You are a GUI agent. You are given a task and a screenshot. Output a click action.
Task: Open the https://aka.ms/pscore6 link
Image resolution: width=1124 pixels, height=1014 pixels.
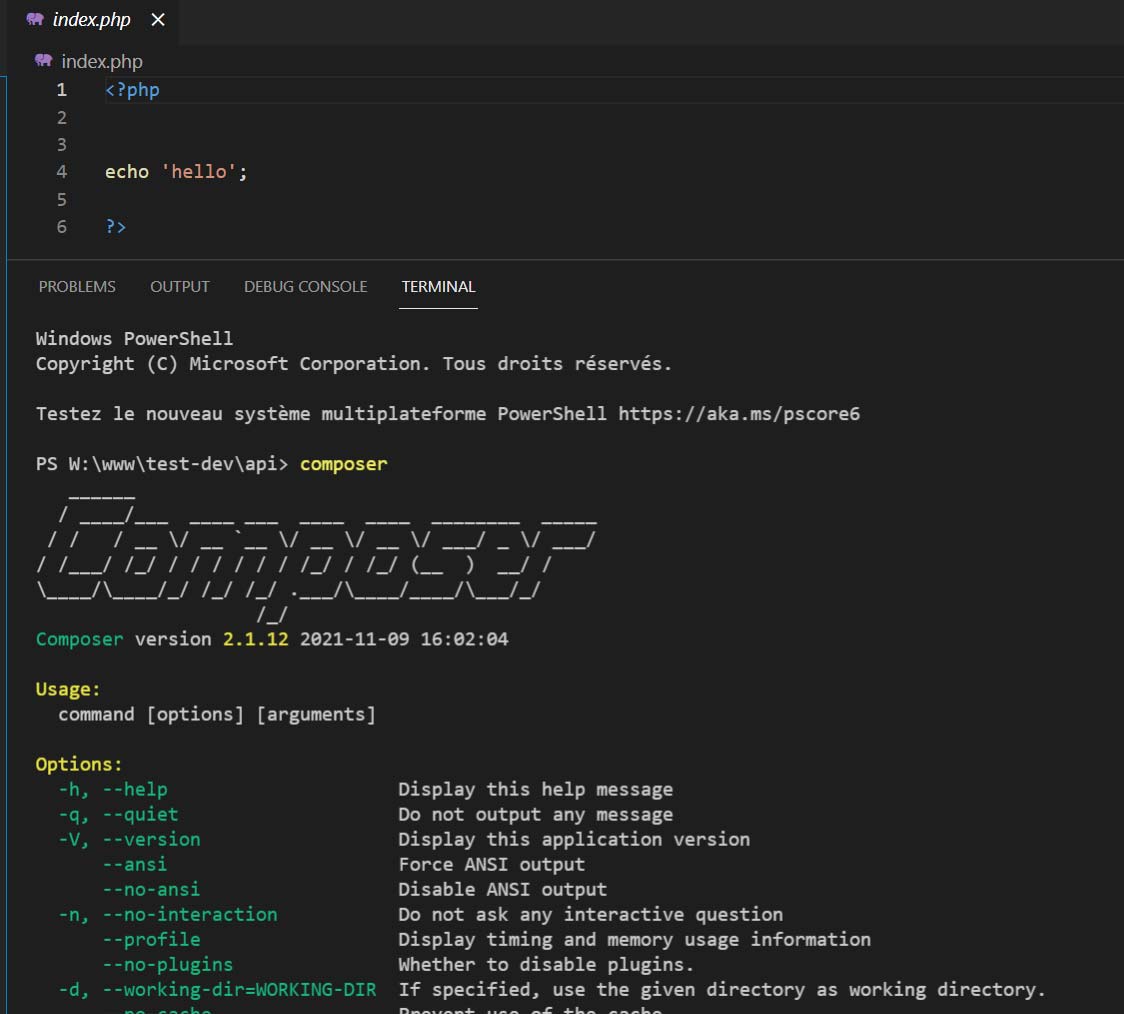[x=739, y=414]
